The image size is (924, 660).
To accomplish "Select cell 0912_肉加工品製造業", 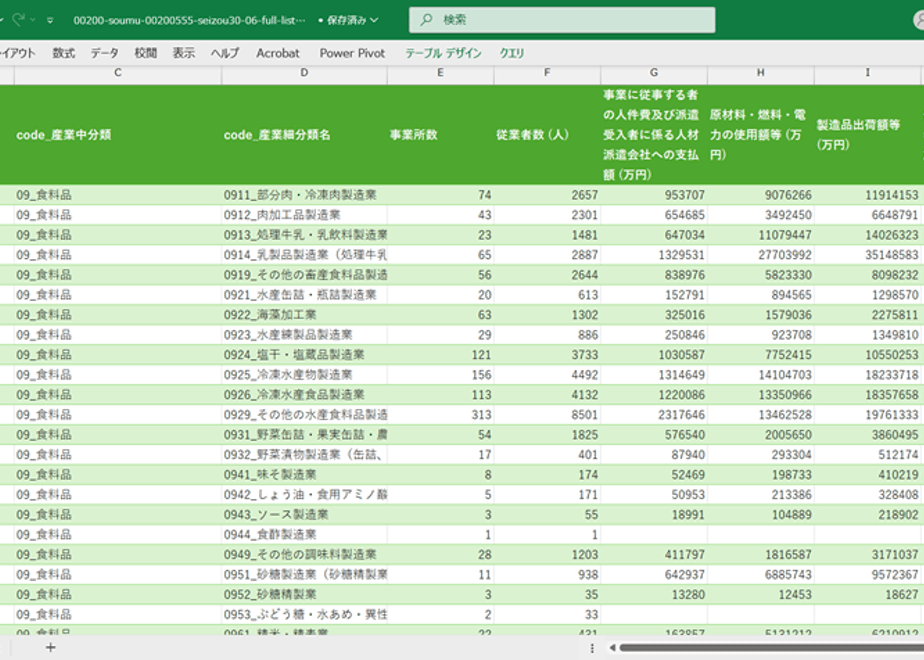I will click(304, 215).
